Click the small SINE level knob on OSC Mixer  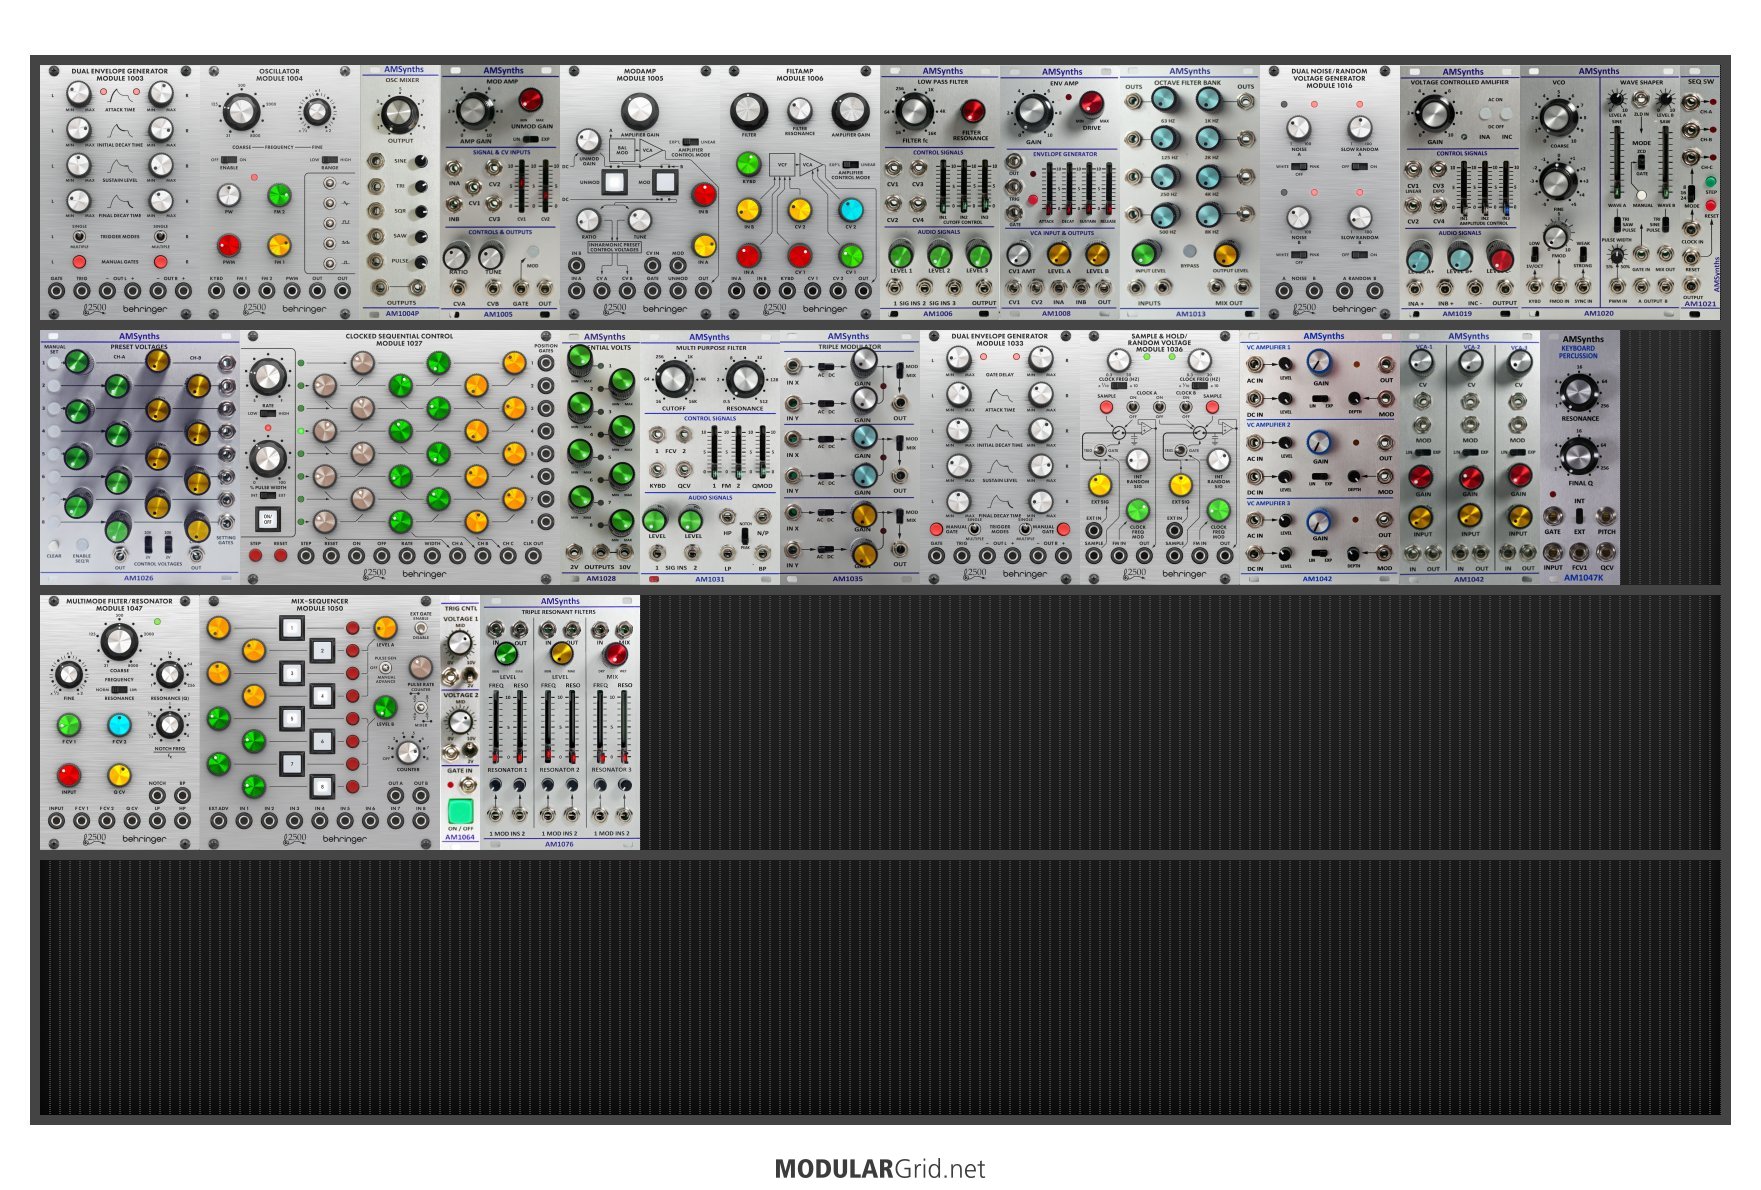click(x=421, y=161)
